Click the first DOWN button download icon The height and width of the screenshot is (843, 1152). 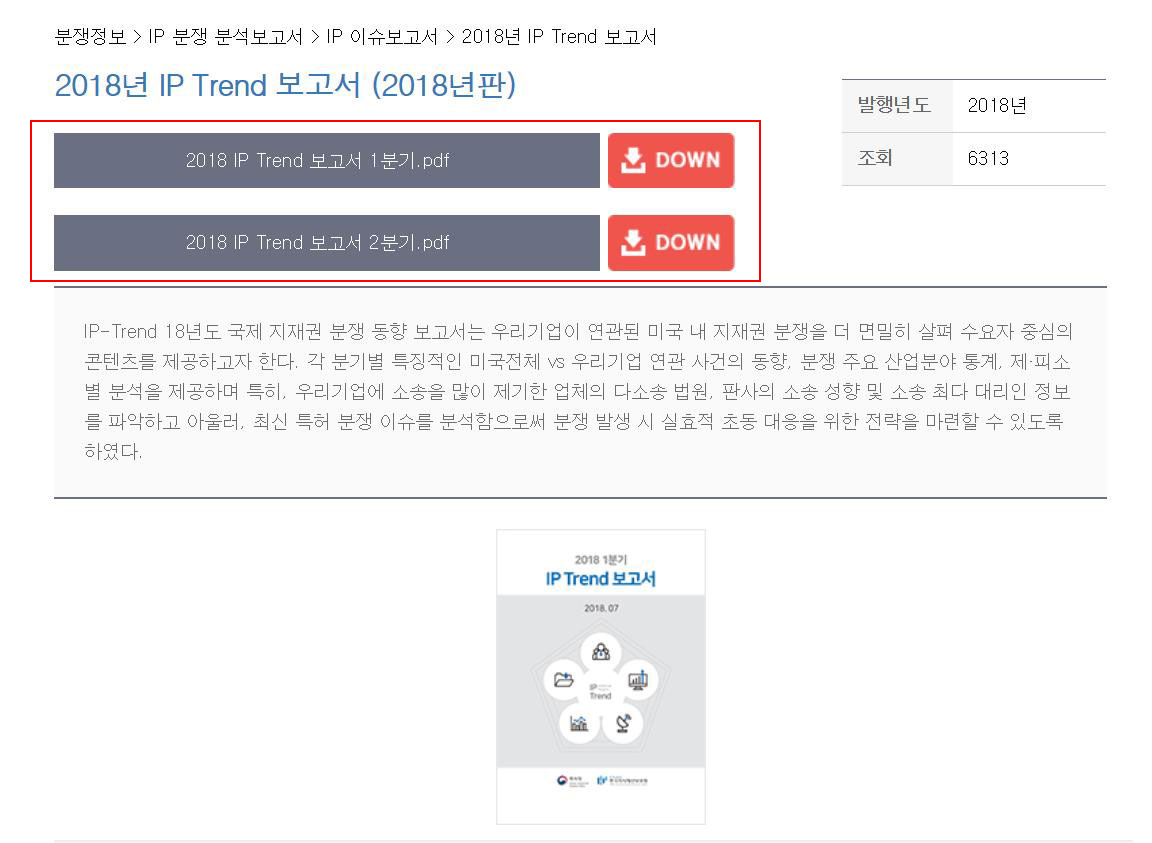coord(633,160)
